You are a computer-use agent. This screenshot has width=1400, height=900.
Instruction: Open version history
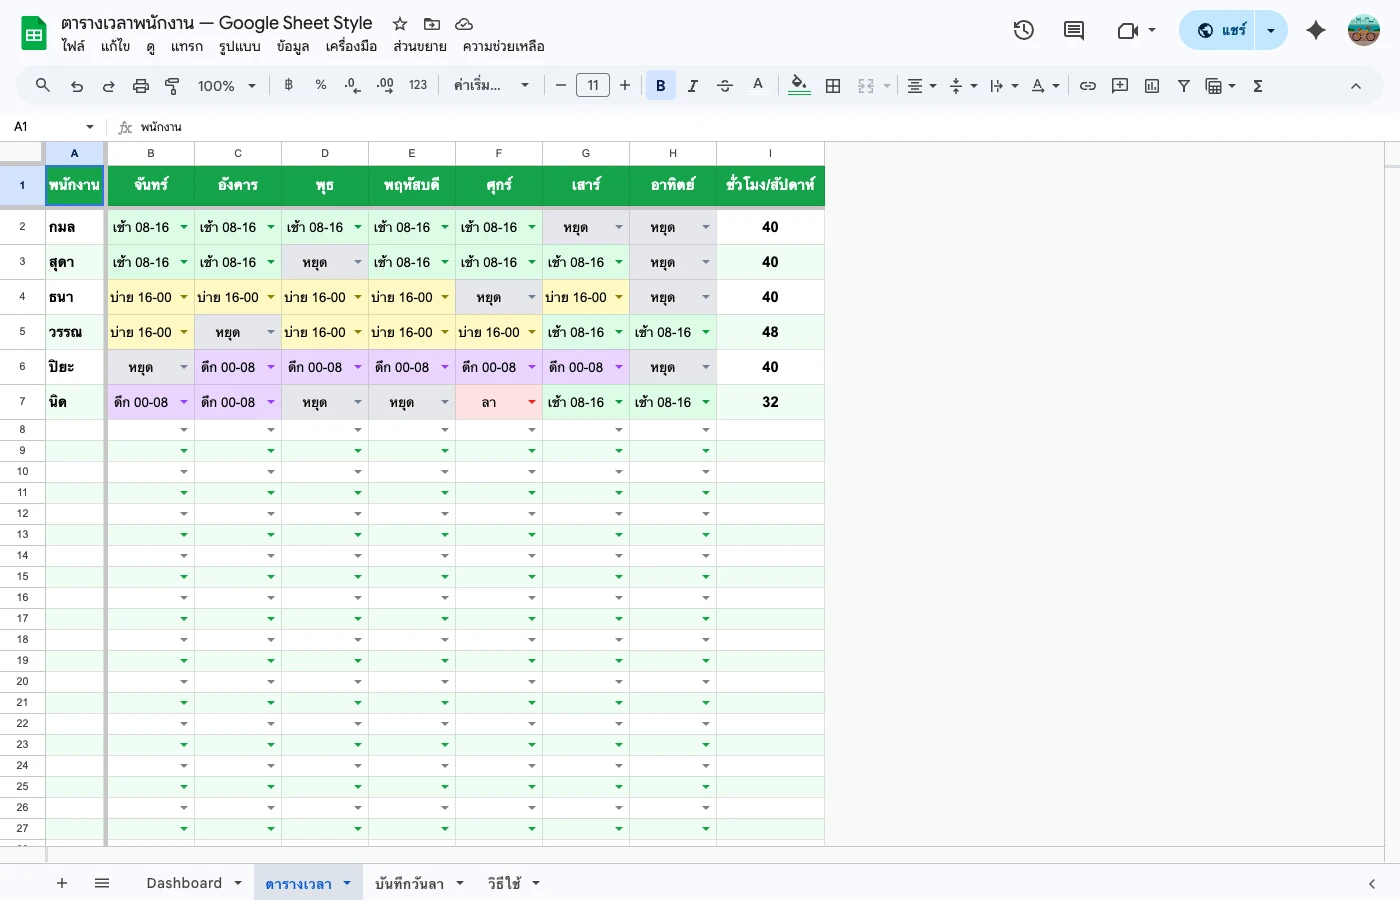[1023, 30]
